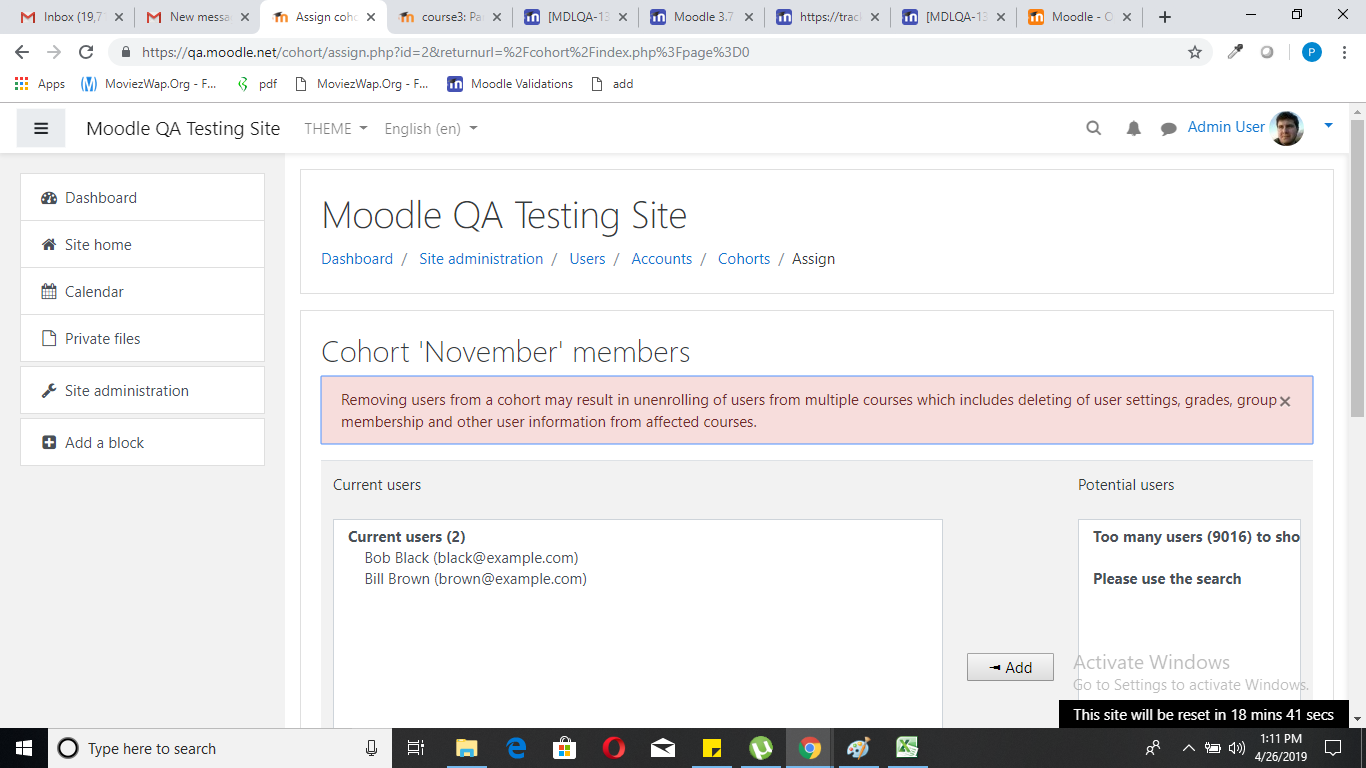Open Mail app from taskbar
This screenshot has width=1366, height=768.
(x=663, y=748)
